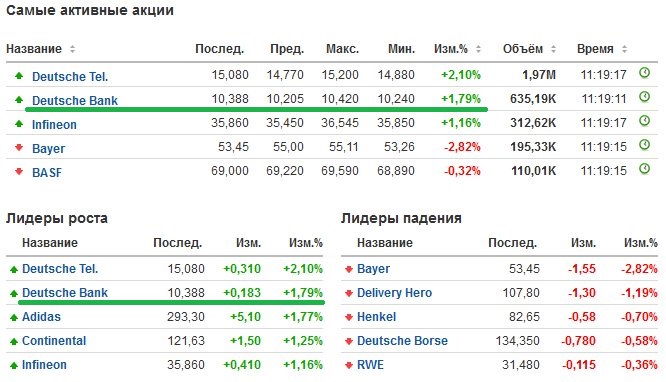Click Послед. header in top table
Image resolution: width=666 pixels, height=382 pixels.
220,49
